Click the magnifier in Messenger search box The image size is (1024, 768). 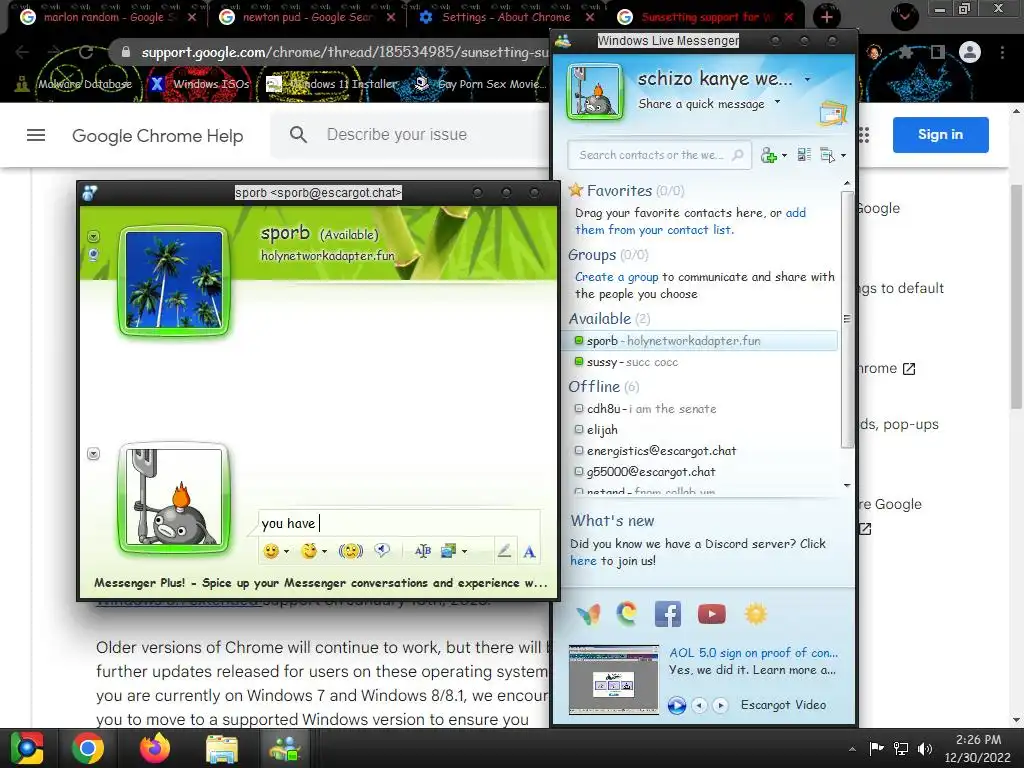pyautogui.click(x=737, y=155)
